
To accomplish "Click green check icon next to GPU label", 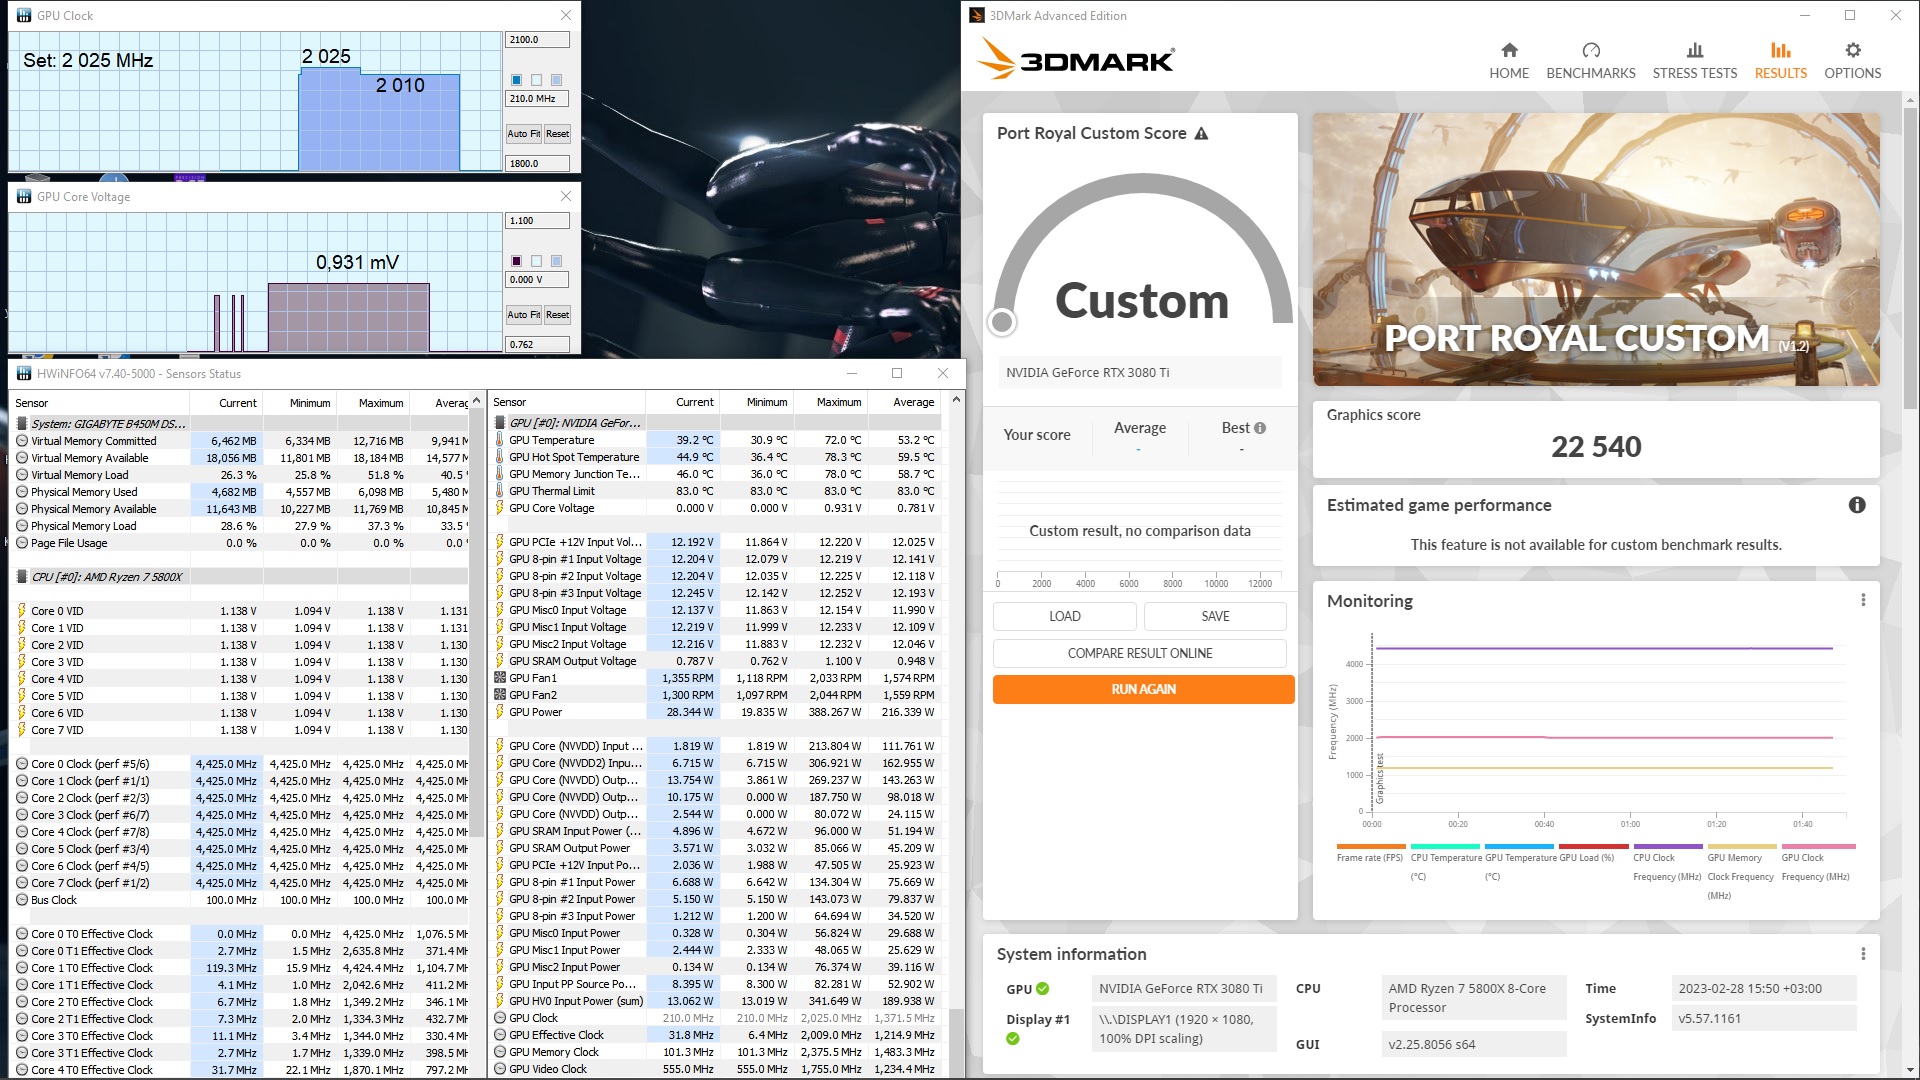I will tap(1042, 989).
